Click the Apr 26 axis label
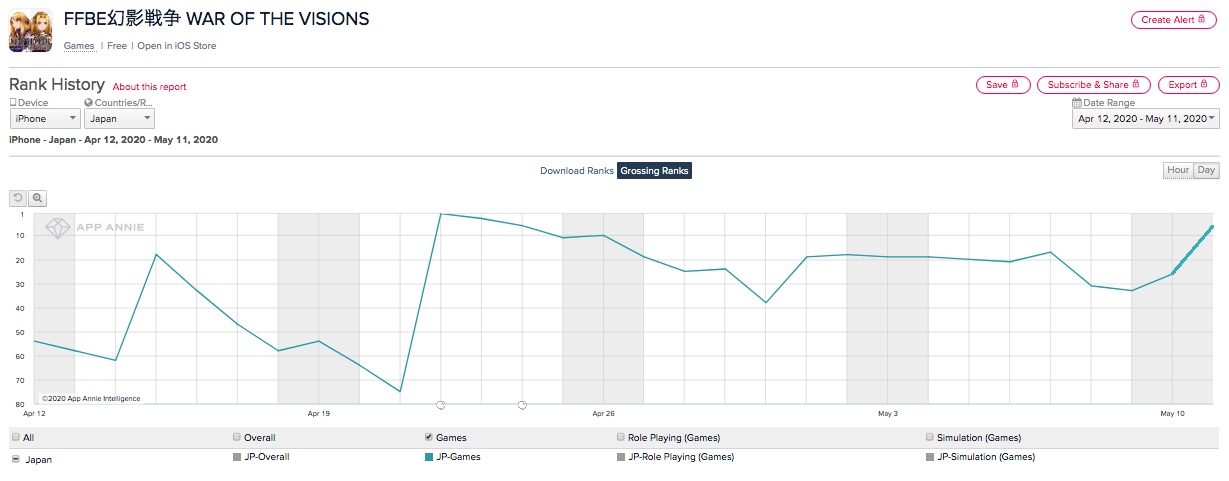This screenshot has height=481, width=1229. tap(602, 413)
